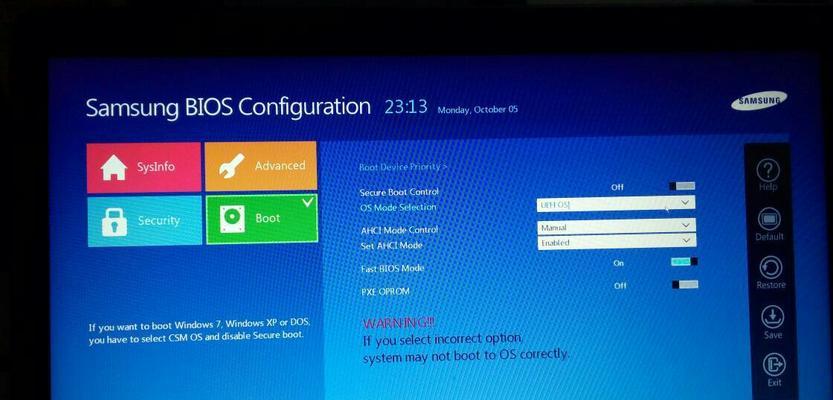Image resolution: width=833 pixels, height=400 pixels.
Task: Click the Samsung BIOS Configuration title
Action: click(228, 107)
